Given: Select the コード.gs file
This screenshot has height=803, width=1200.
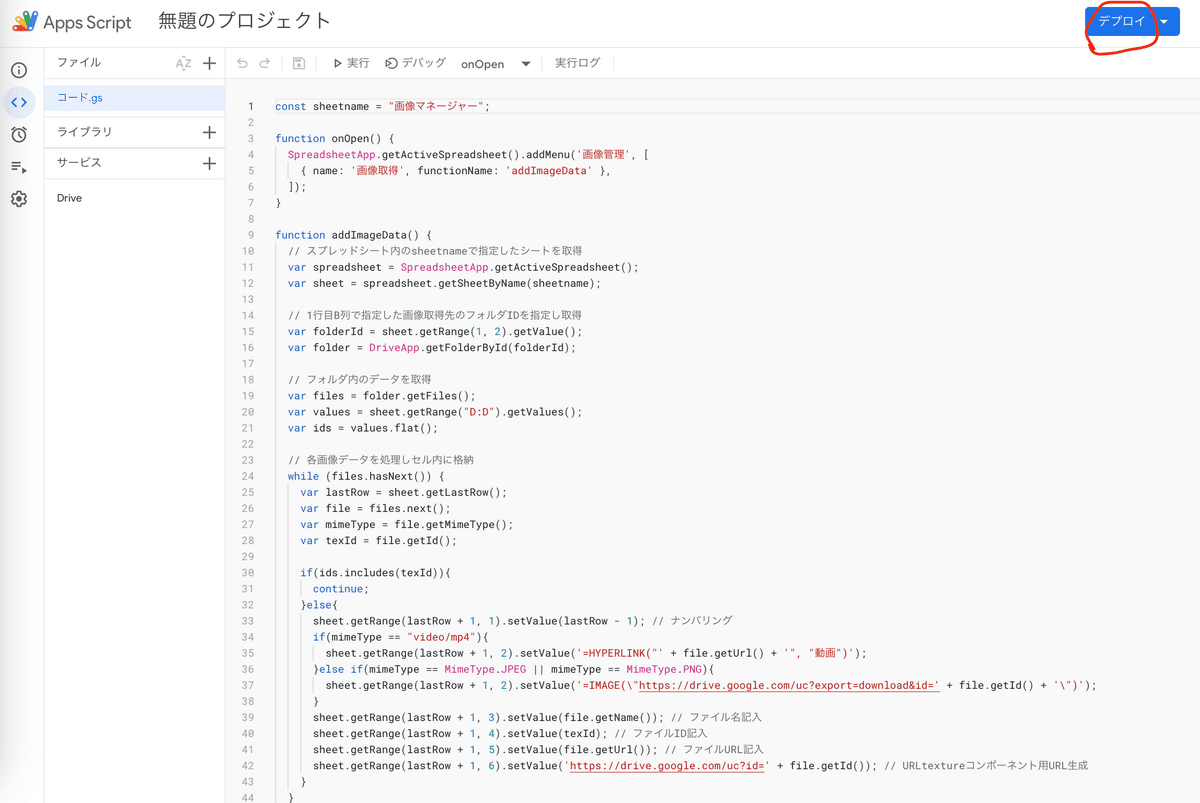Looking at the screenshot, I should (x=135, y=98).
